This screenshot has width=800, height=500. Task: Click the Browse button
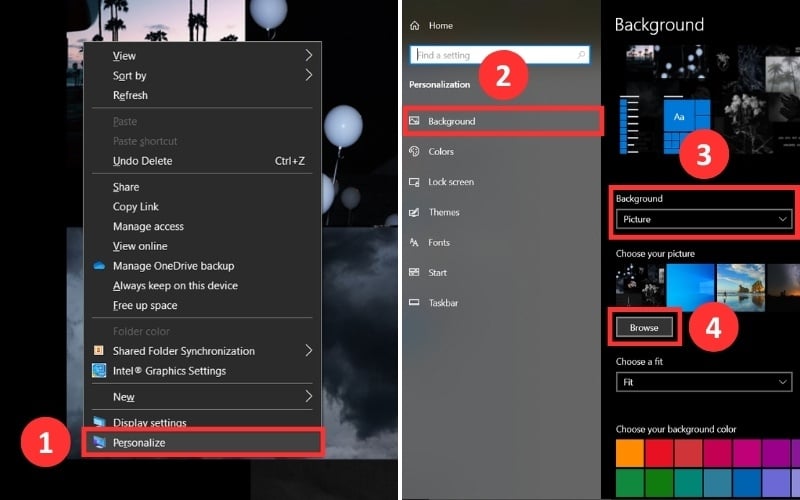click(644, 328)
